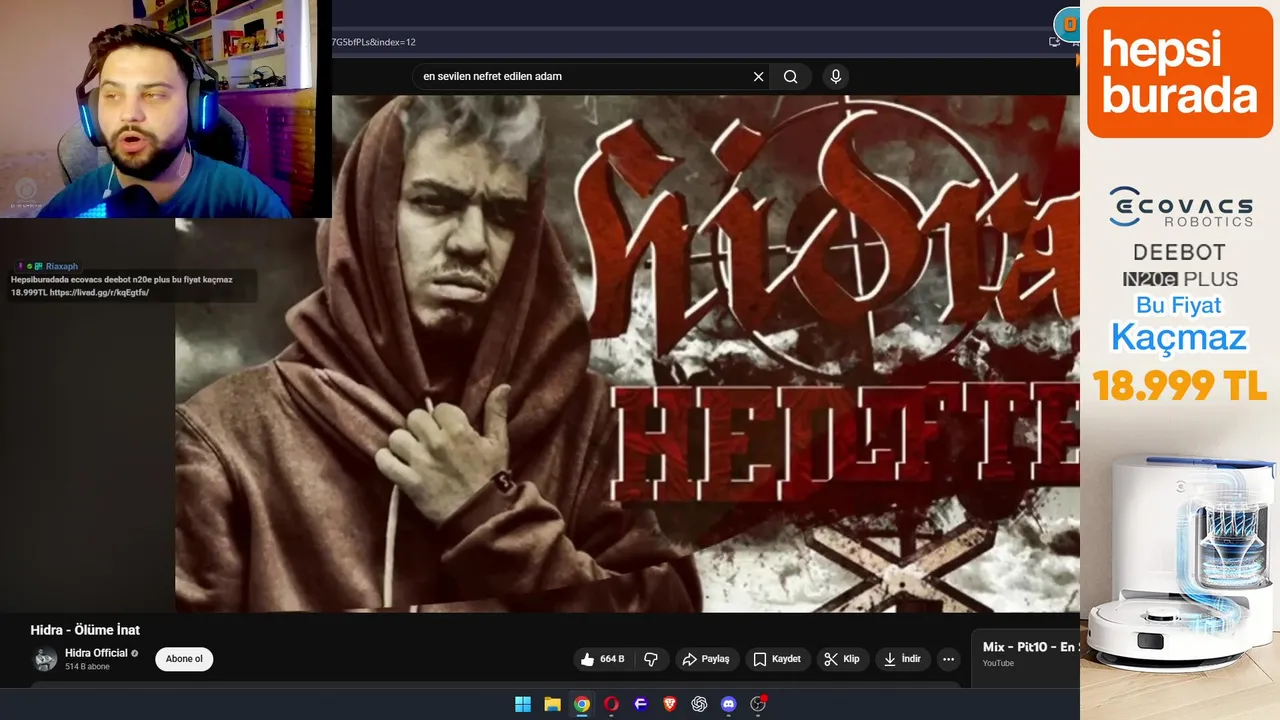The height and width of the screenshot is (720, 1280).
Task: Create a clip with Klip button
Action: 842,659
